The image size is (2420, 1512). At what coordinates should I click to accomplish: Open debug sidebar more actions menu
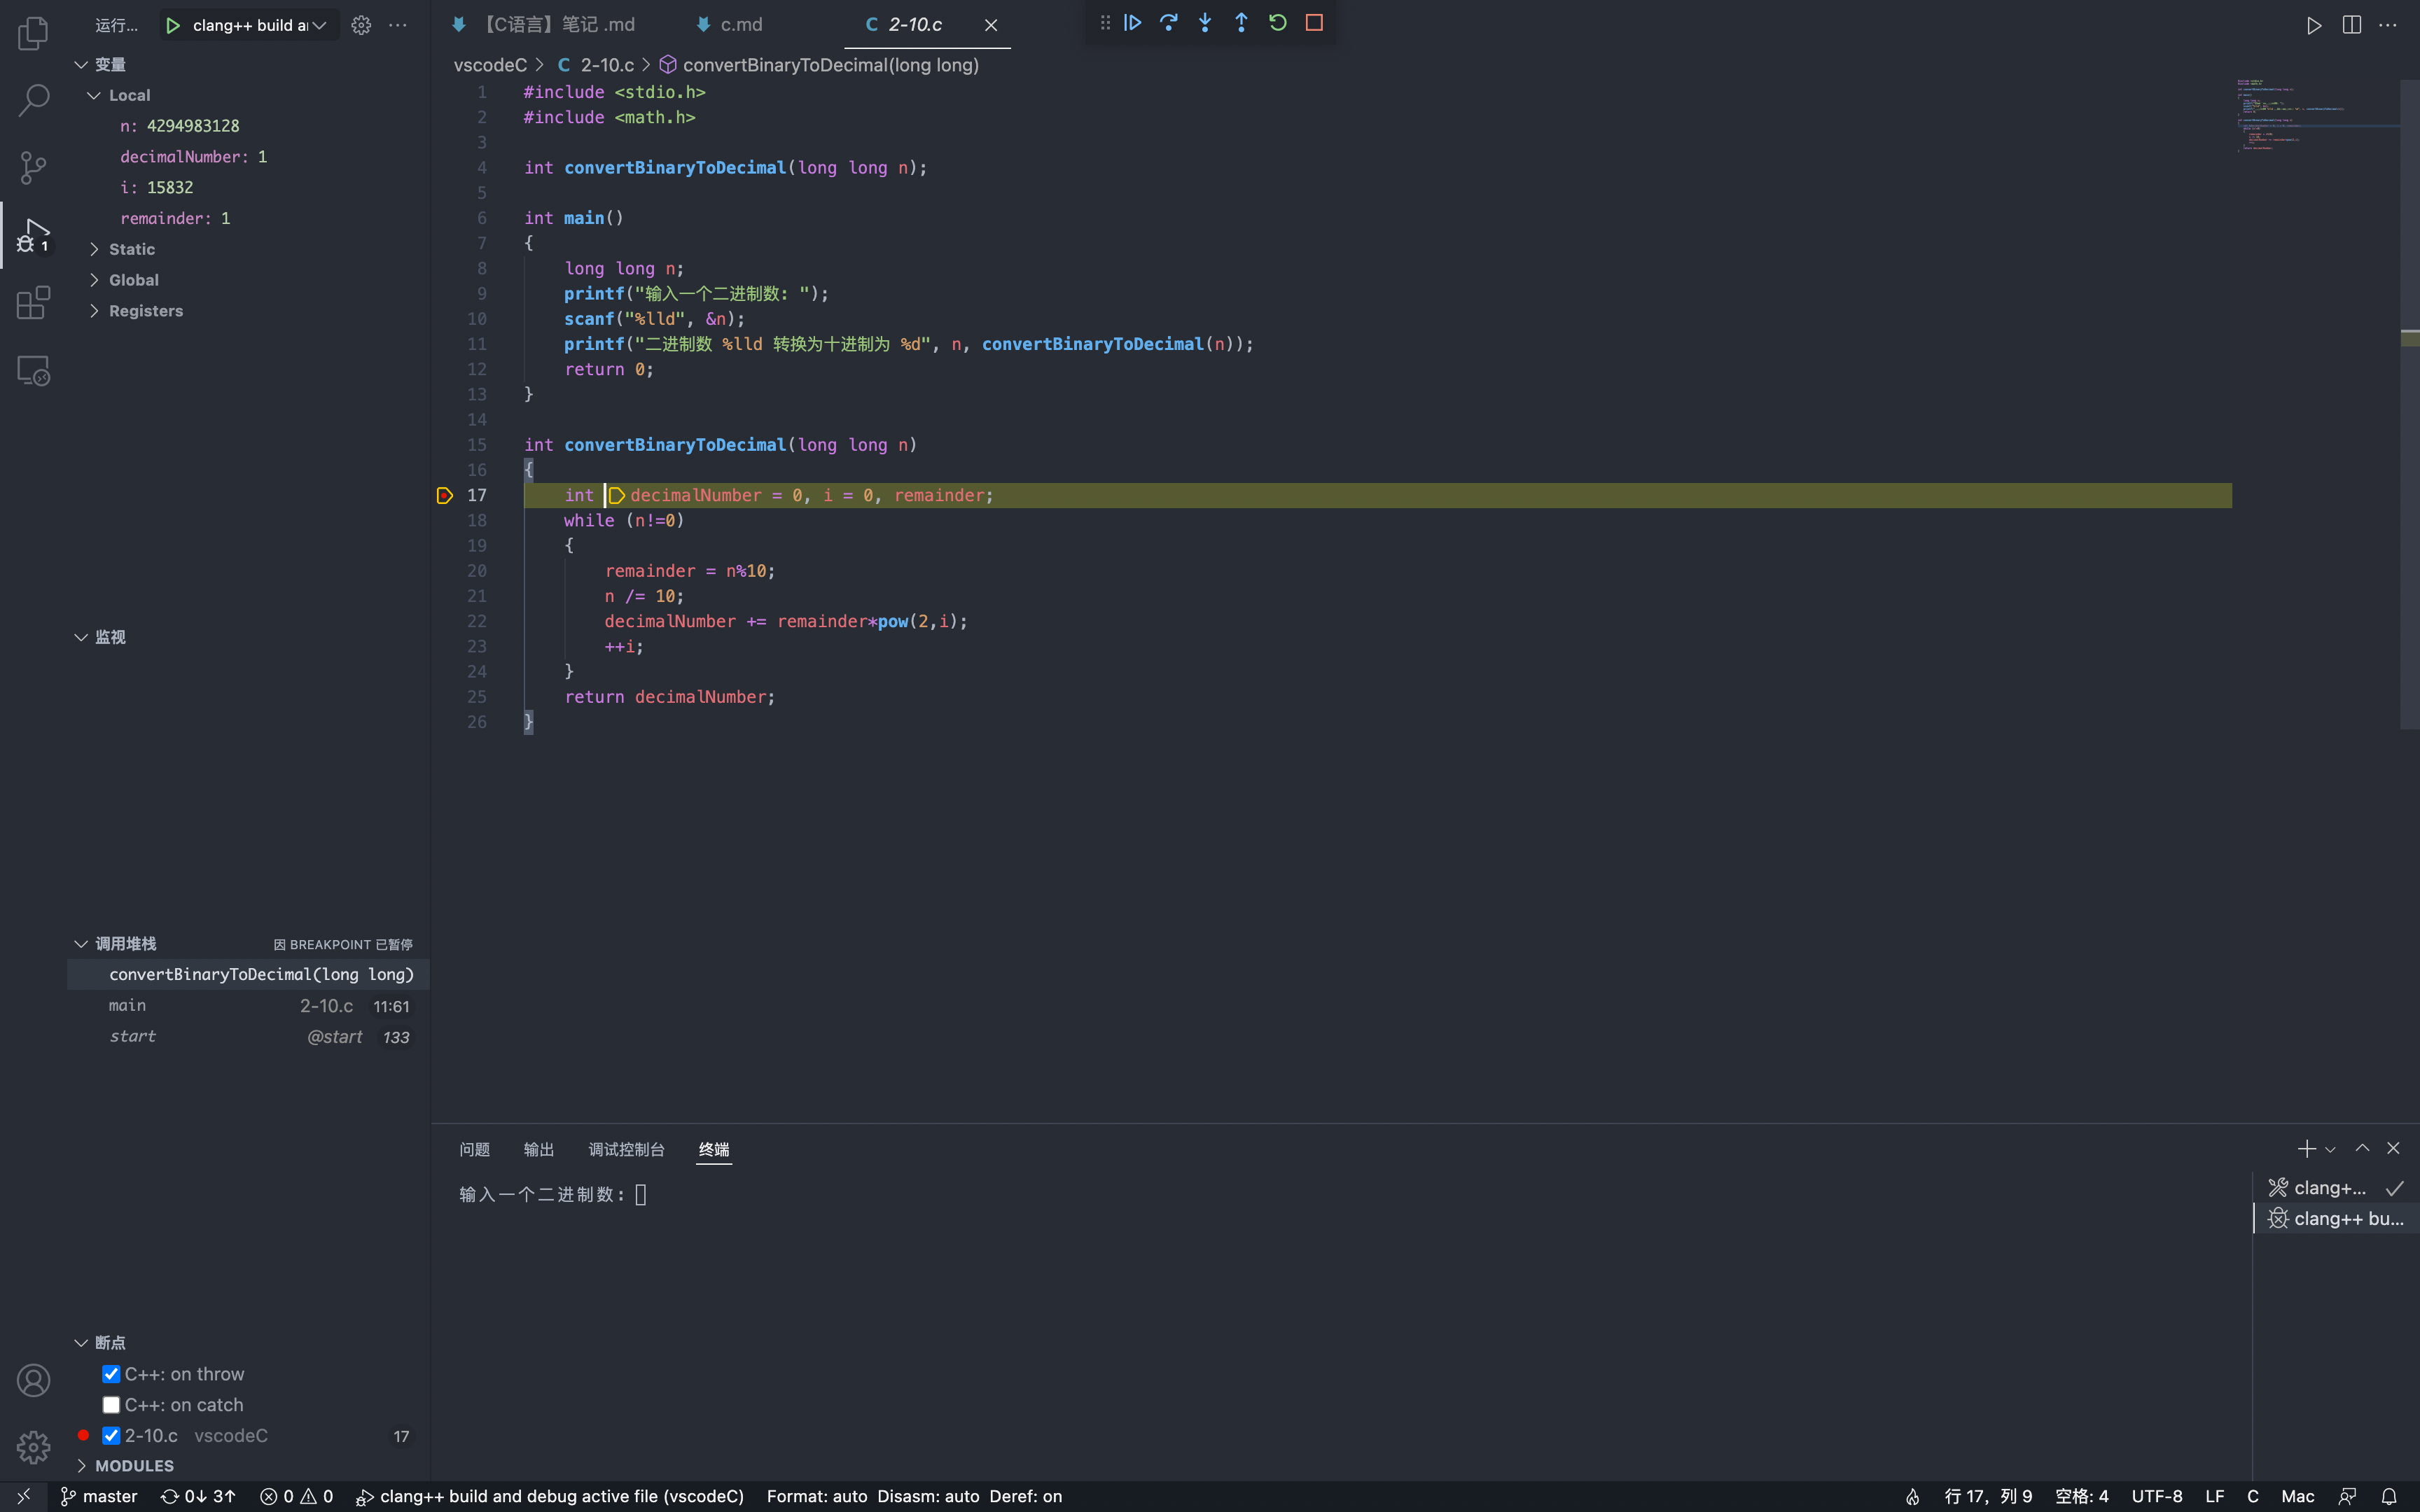(398, 25)
